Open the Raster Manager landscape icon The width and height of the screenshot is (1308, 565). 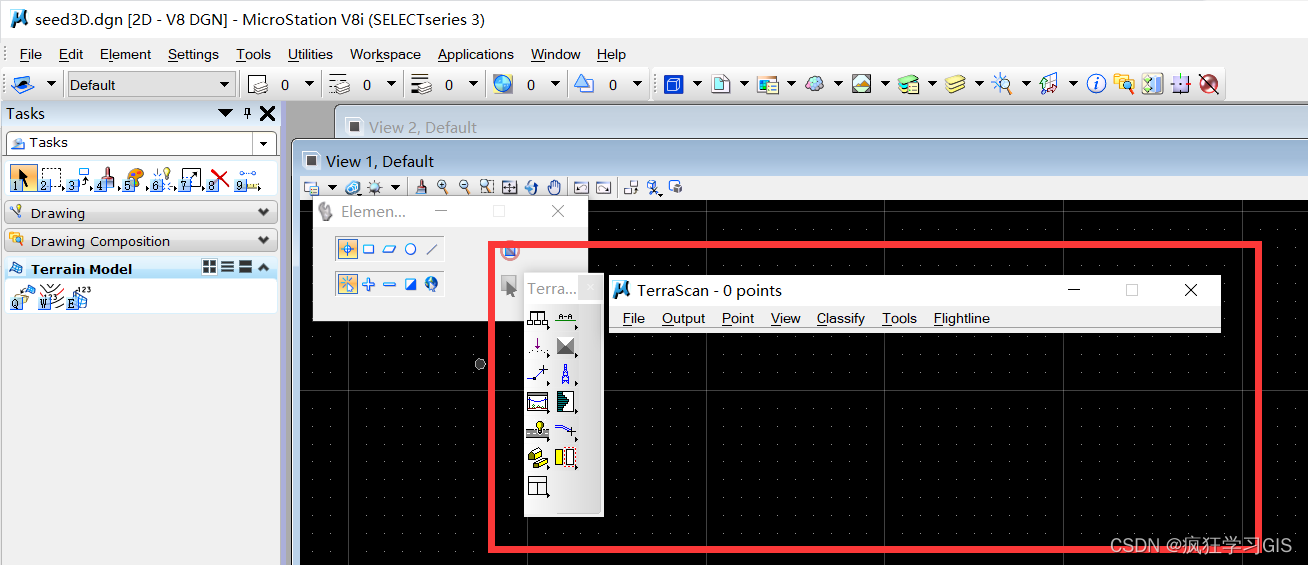click(862, 85)
